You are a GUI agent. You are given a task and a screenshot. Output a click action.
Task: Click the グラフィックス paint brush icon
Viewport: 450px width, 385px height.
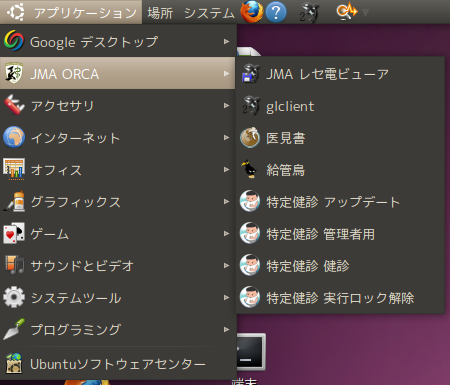point(14,201)
